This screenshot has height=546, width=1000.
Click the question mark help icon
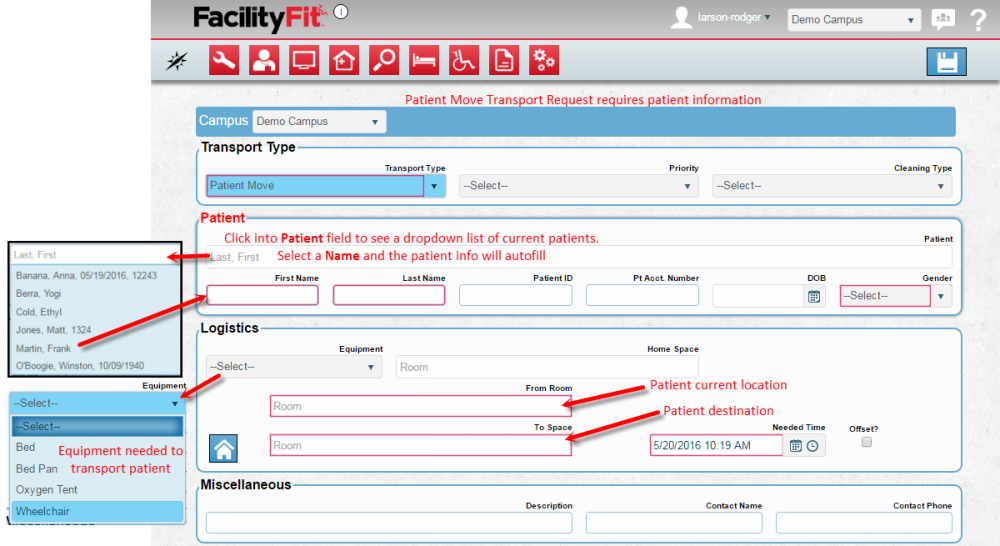(x=978, y=19)
